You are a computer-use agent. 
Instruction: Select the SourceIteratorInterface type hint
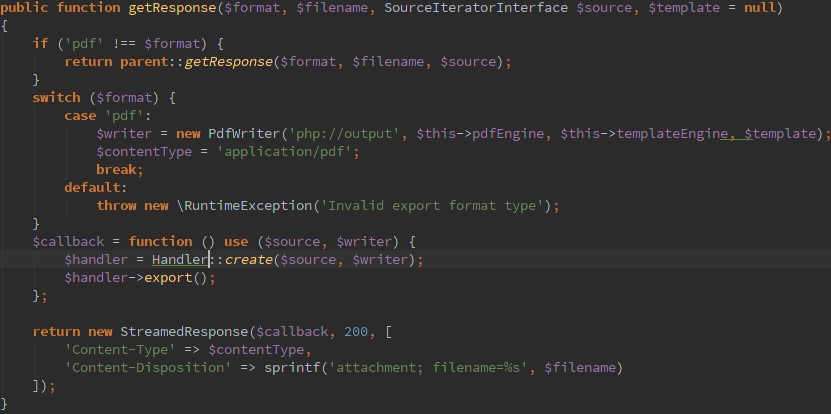click(476, 8)
